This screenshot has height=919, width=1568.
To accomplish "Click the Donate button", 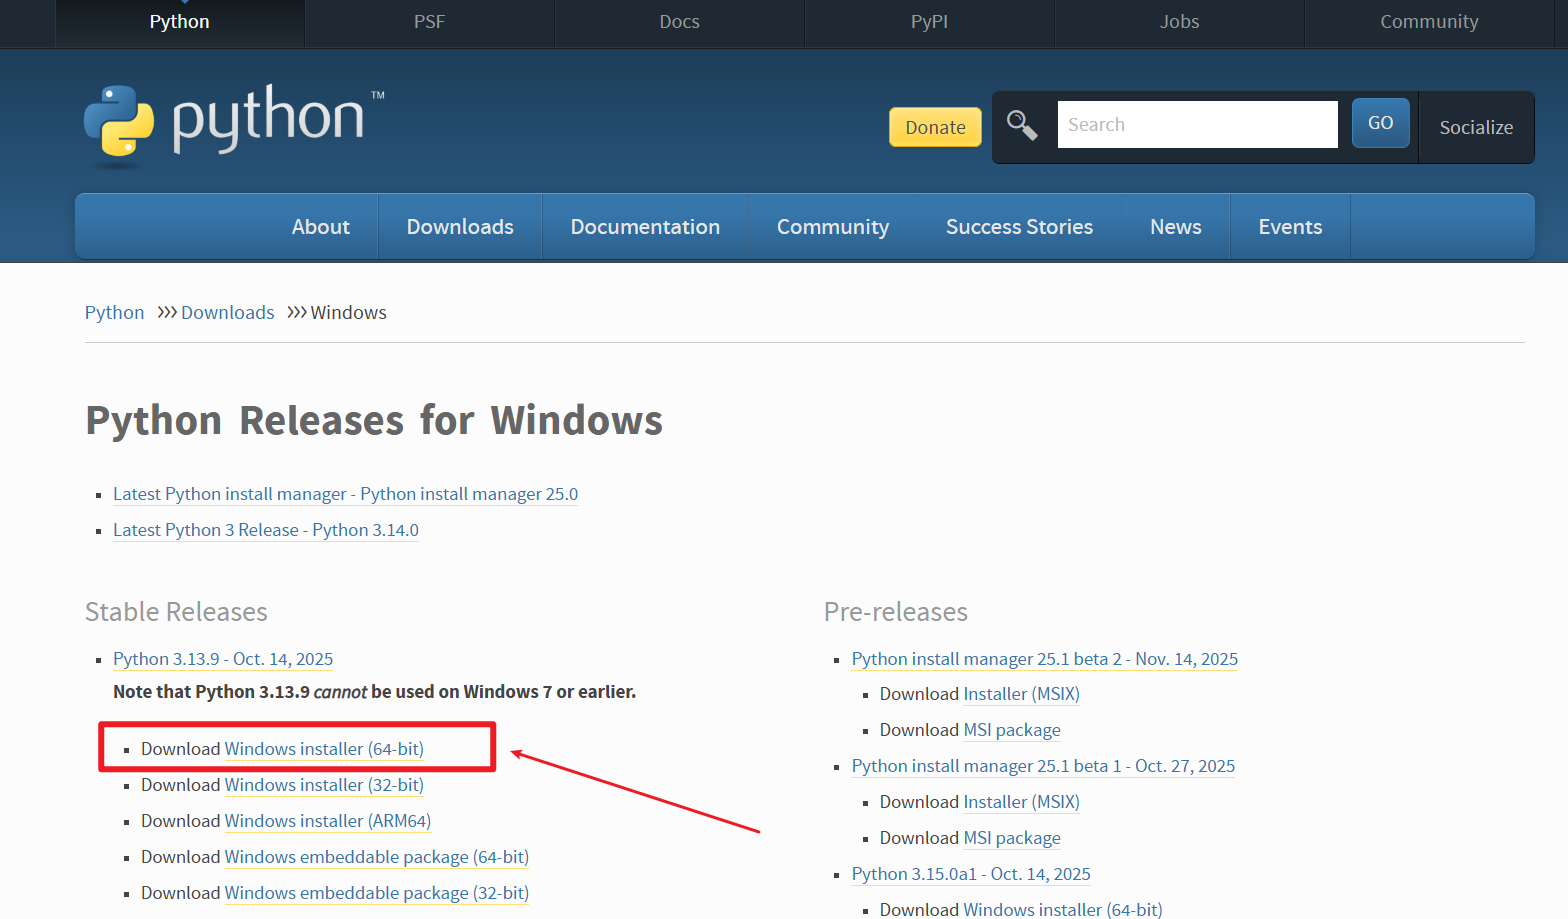I will [935, 127].
